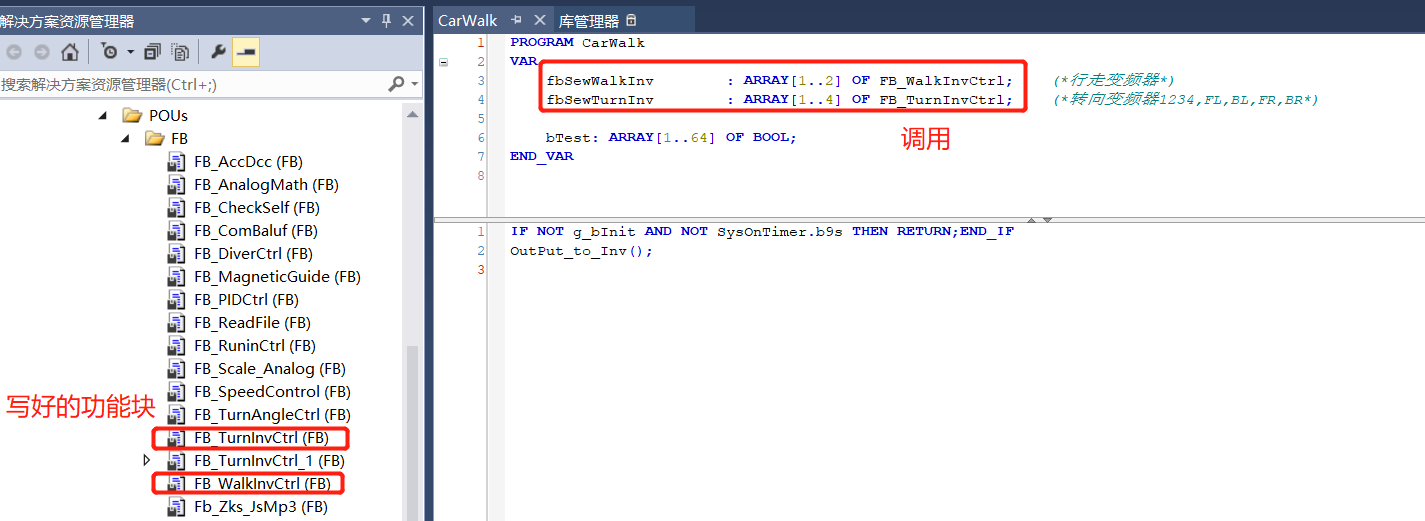Click the lock icon on 库管理器 tab
The image size is (1425, 521).
click(x=631, y=21)
